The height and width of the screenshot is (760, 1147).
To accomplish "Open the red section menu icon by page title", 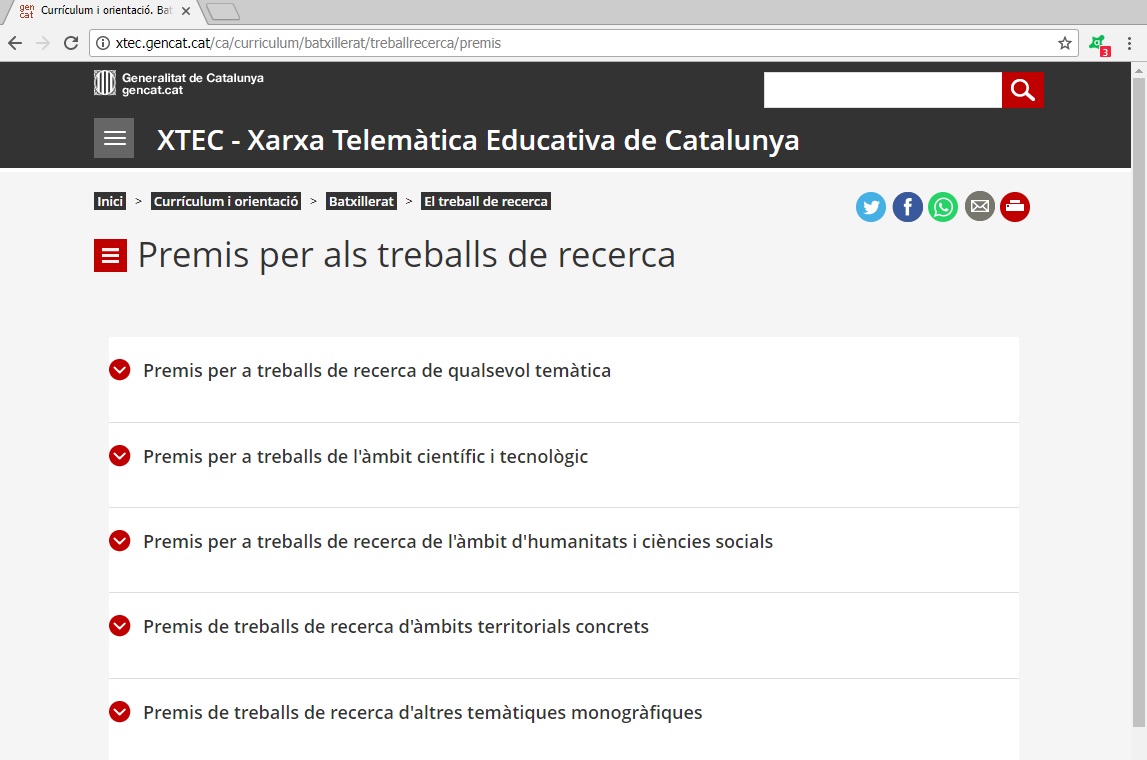I will coord(110,256).
